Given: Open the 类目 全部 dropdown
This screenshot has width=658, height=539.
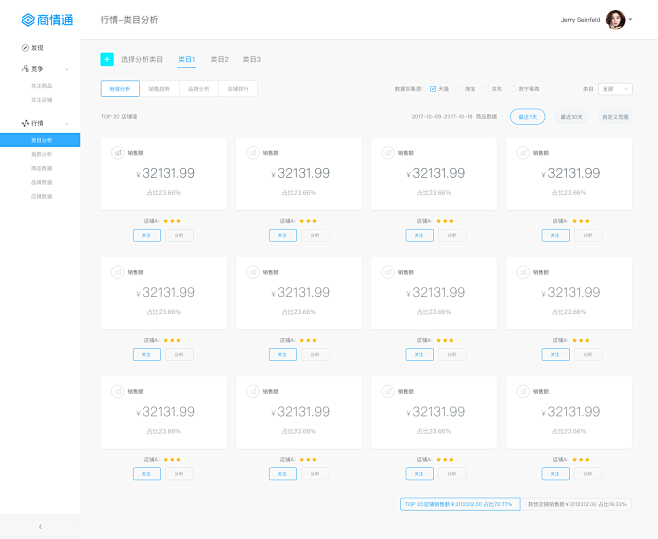Looking at the screenshot, I should (615, 89).
